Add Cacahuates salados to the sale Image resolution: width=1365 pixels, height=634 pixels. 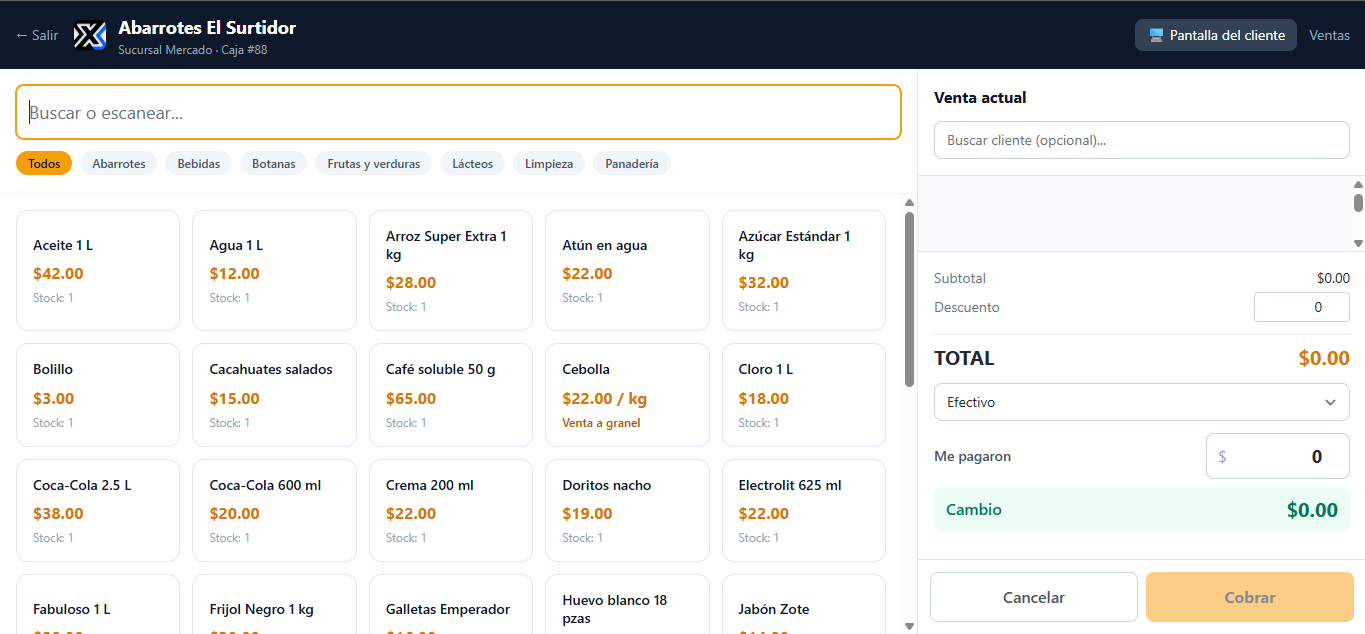click(274, 395)
